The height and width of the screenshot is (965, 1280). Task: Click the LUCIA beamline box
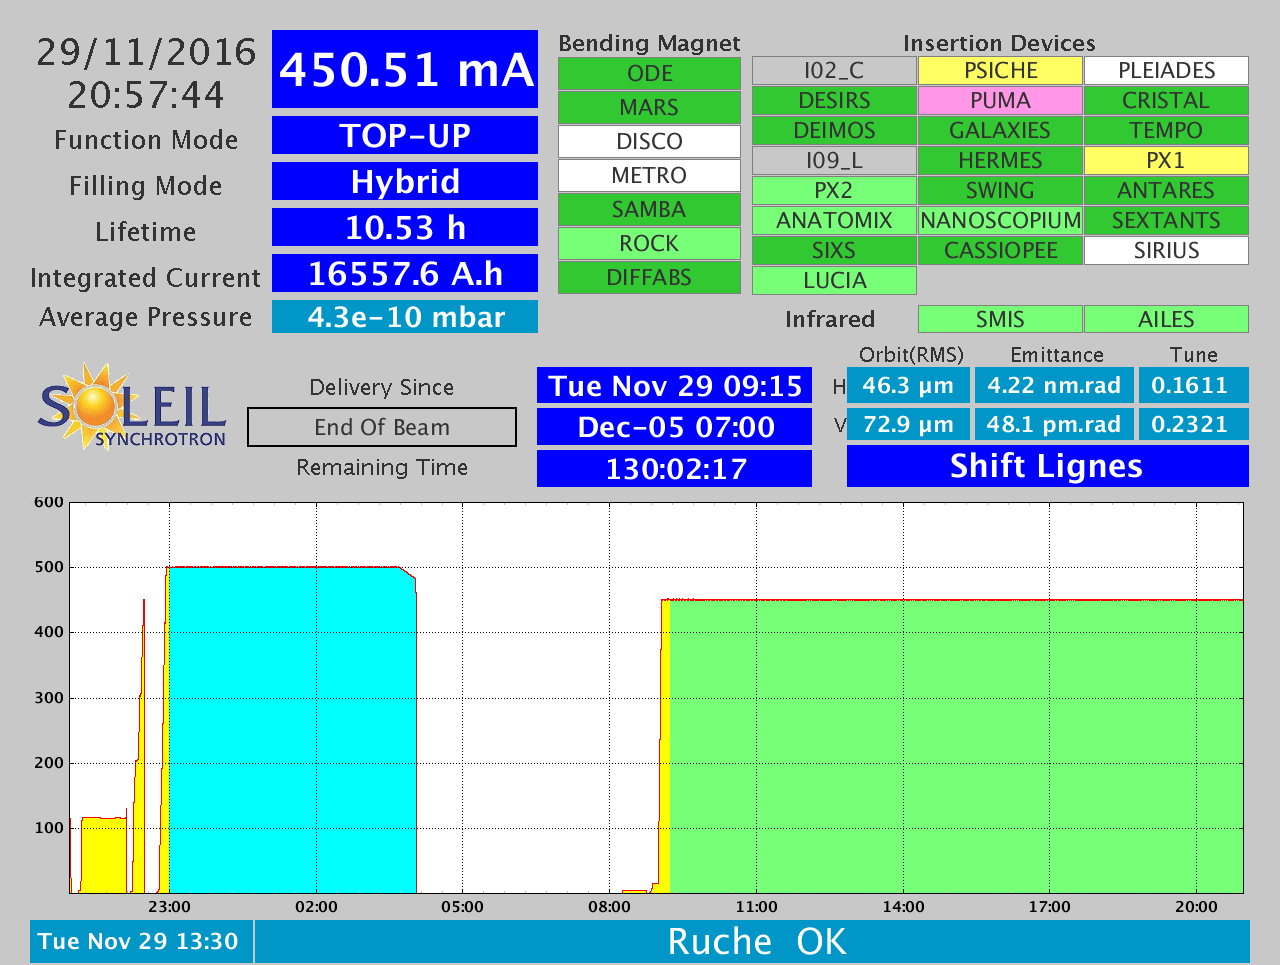pyautogui.click(x=834, y=281)
